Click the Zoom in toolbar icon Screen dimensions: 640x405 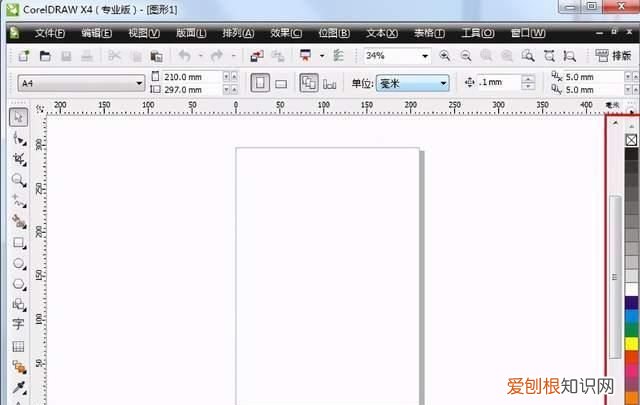pyautogui.click(x=445, y=57)
